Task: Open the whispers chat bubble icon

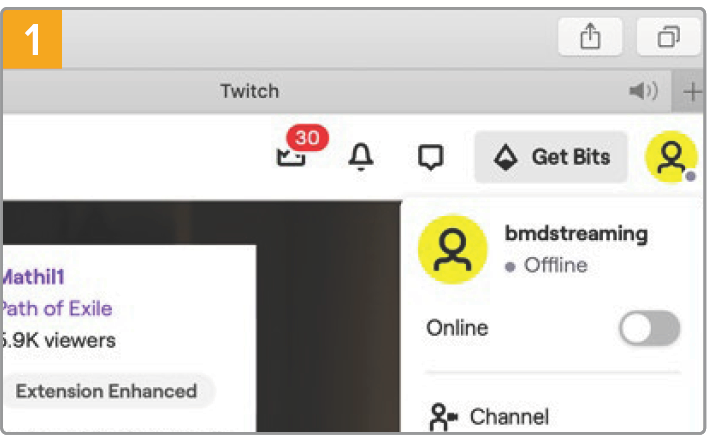Action: (431, 157)
